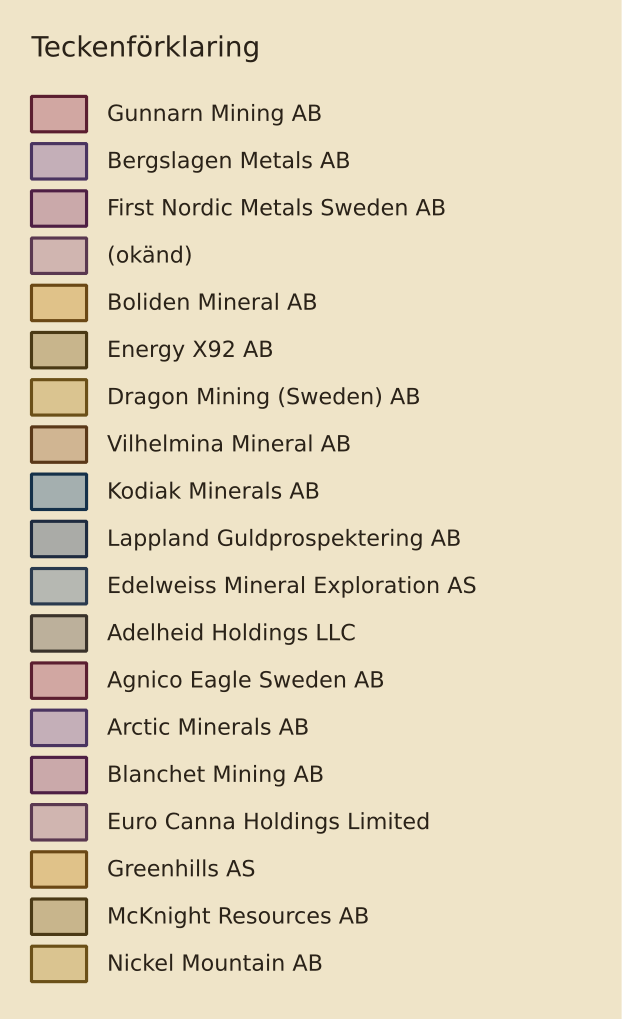Select the Vilhelmina Mineral AB swatch
This screenshot has width=622, height=1019.
pyautogui.click(x=59, y=445)
